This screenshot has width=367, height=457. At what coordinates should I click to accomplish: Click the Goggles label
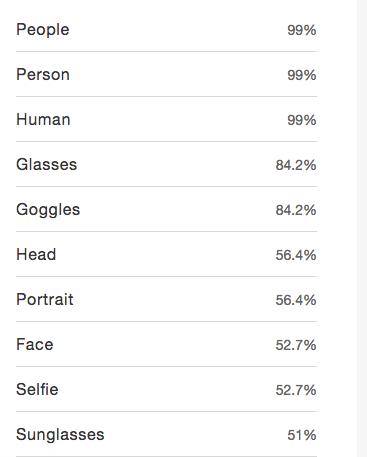click(48, 210)
